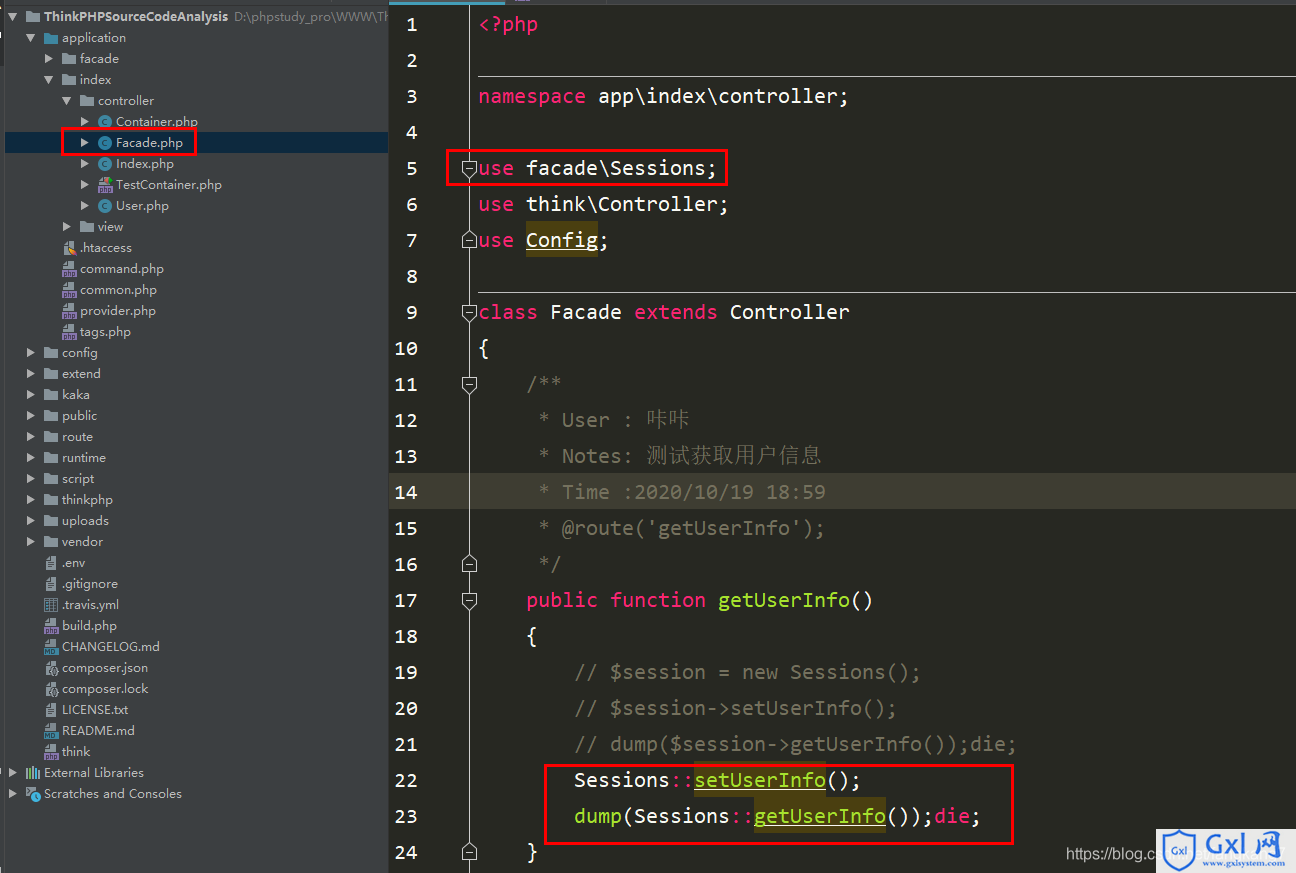Click the External Libraries icon

pos(33,773)
